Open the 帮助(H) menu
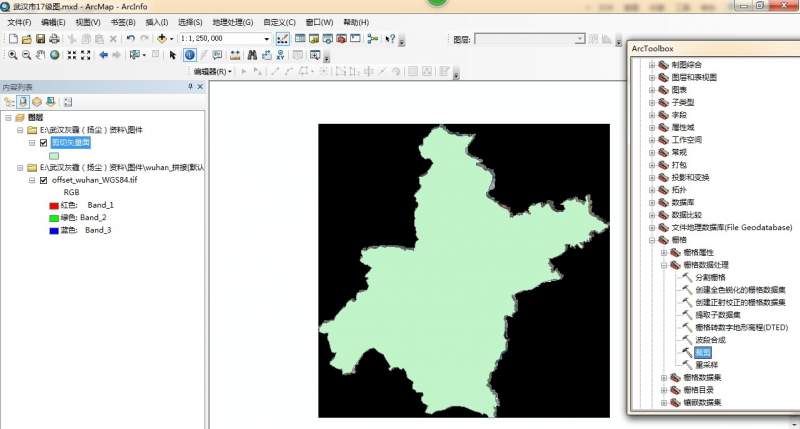The width and height of the screenshot is (800, 429). pos(356,22)
